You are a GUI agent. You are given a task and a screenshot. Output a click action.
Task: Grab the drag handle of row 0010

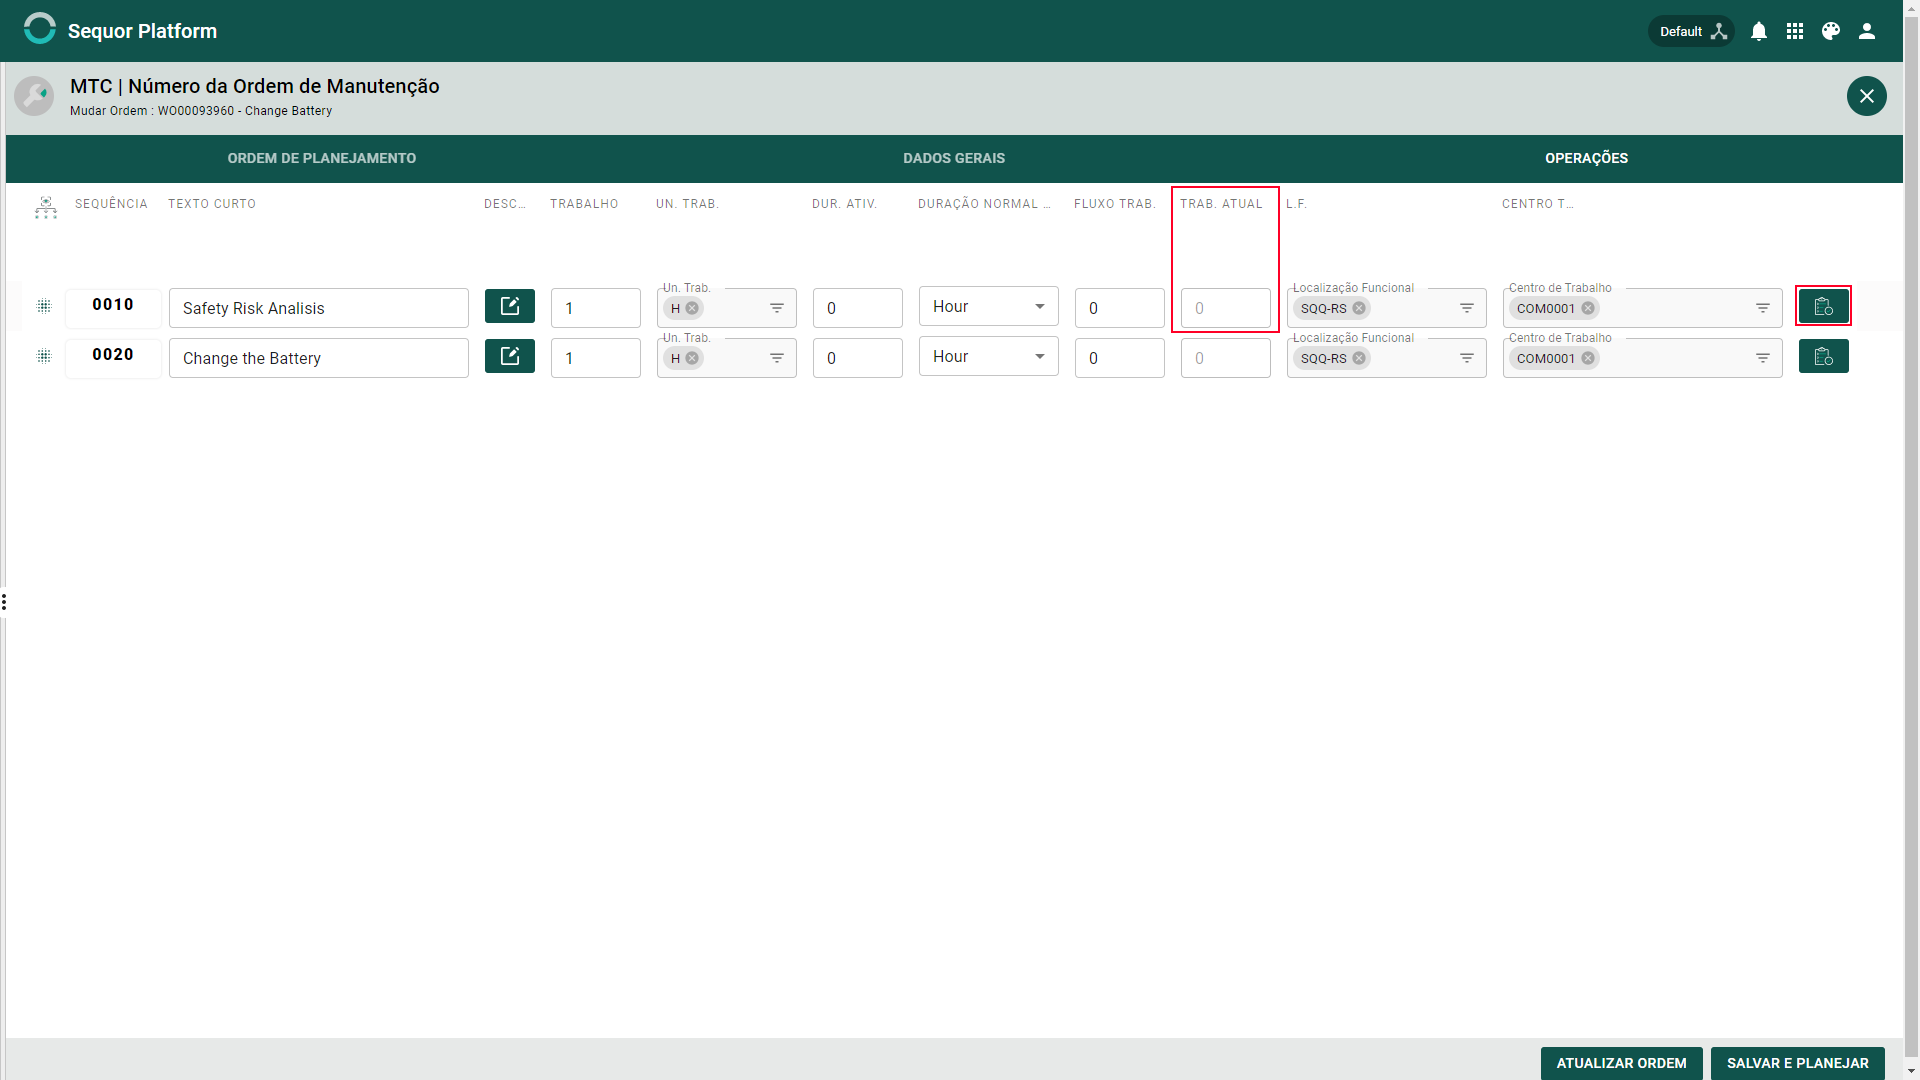(44, 306)
